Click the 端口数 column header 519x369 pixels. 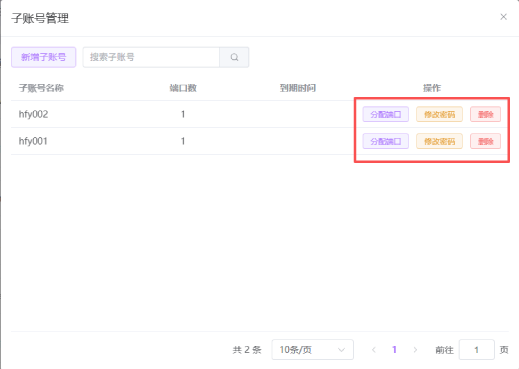pos(183,88)
